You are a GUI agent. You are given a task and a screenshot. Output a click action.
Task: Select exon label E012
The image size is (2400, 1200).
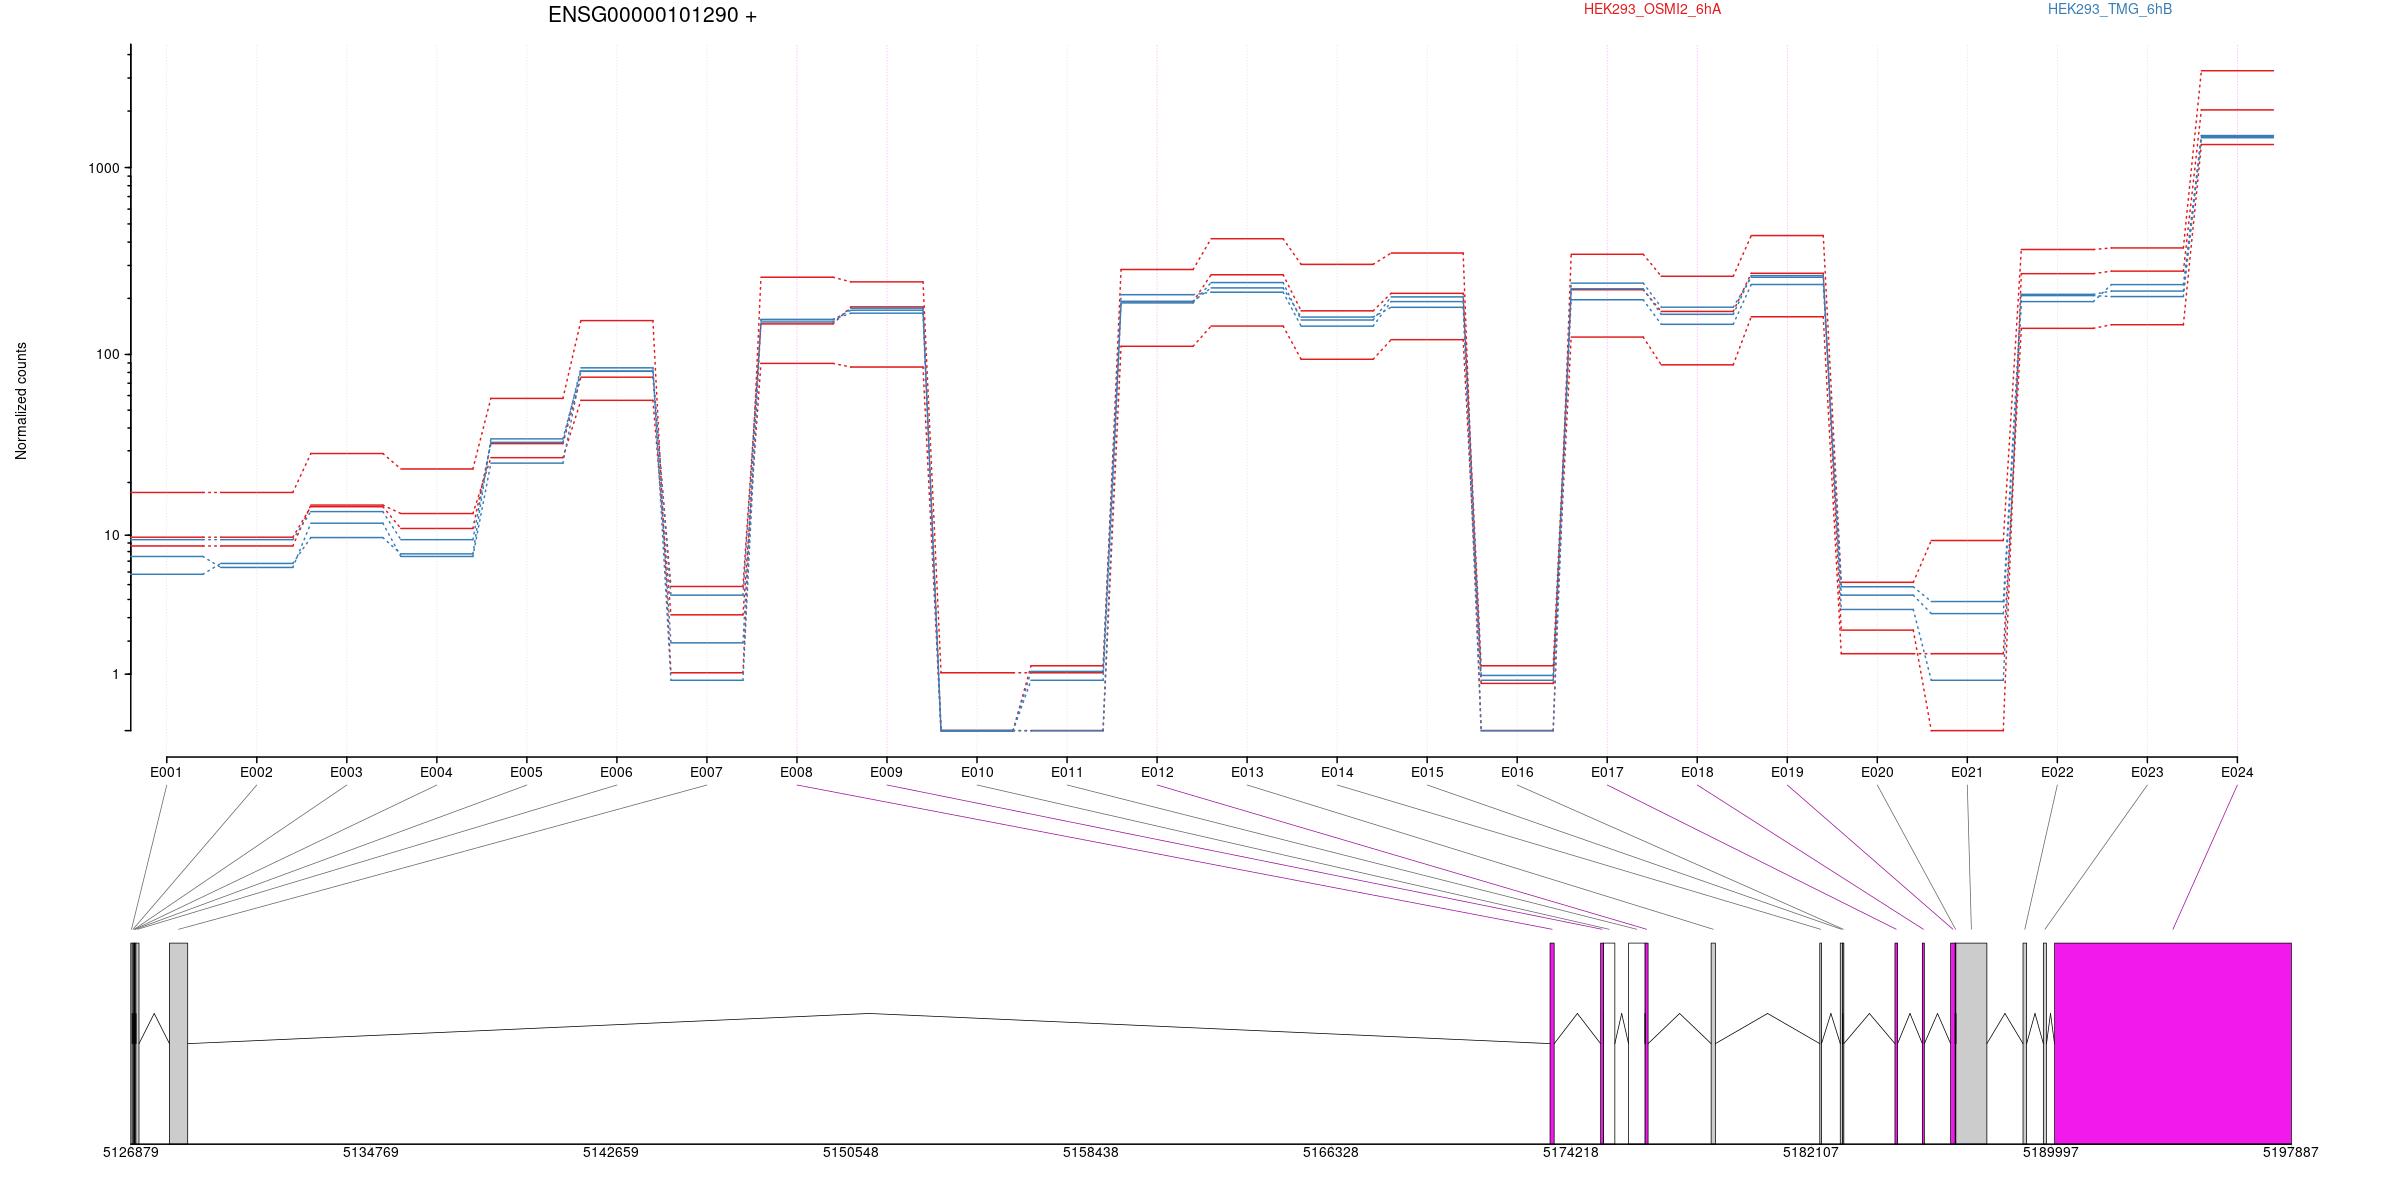click(x=1157, y=772)
